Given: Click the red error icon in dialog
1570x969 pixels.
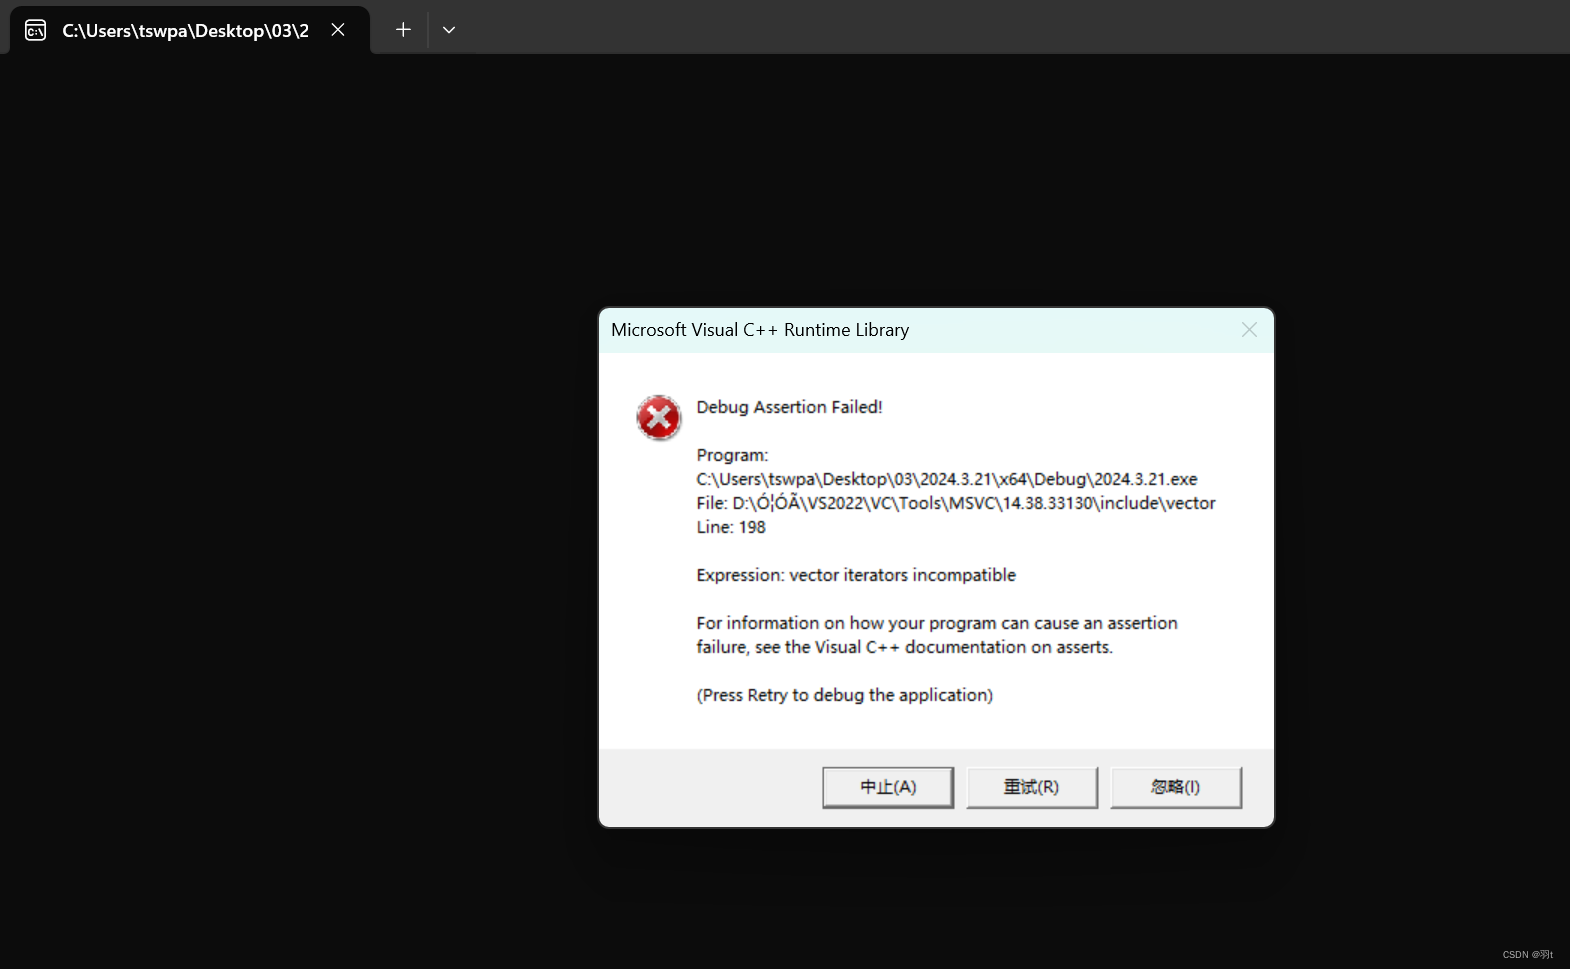Looking at the screenshot, I should point(659,418).
